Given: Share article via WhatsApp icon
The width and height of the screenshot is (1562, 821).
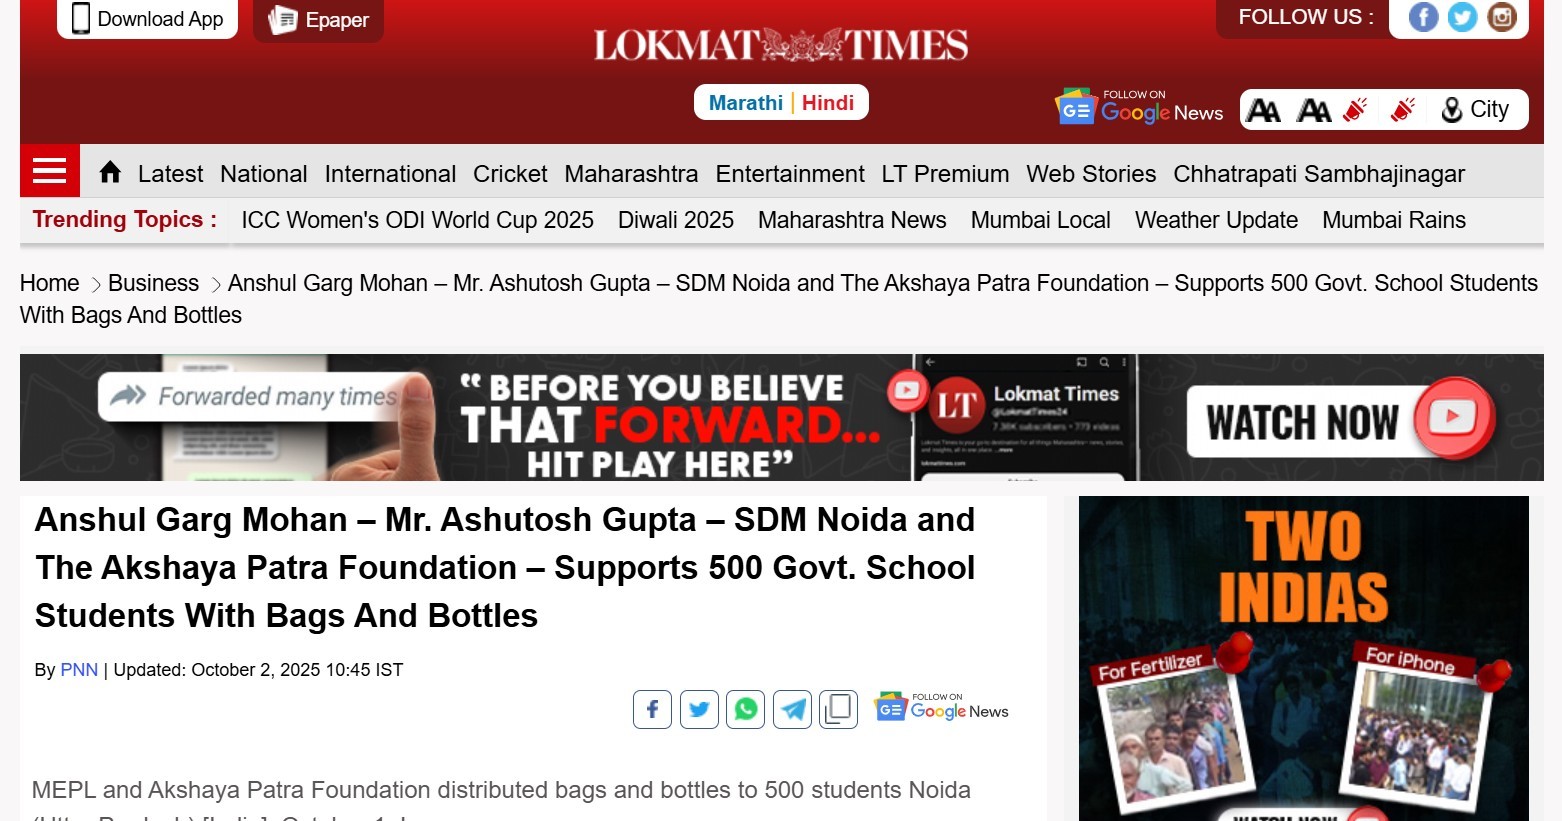Looking at the screenshot, I should pos(746,710).
